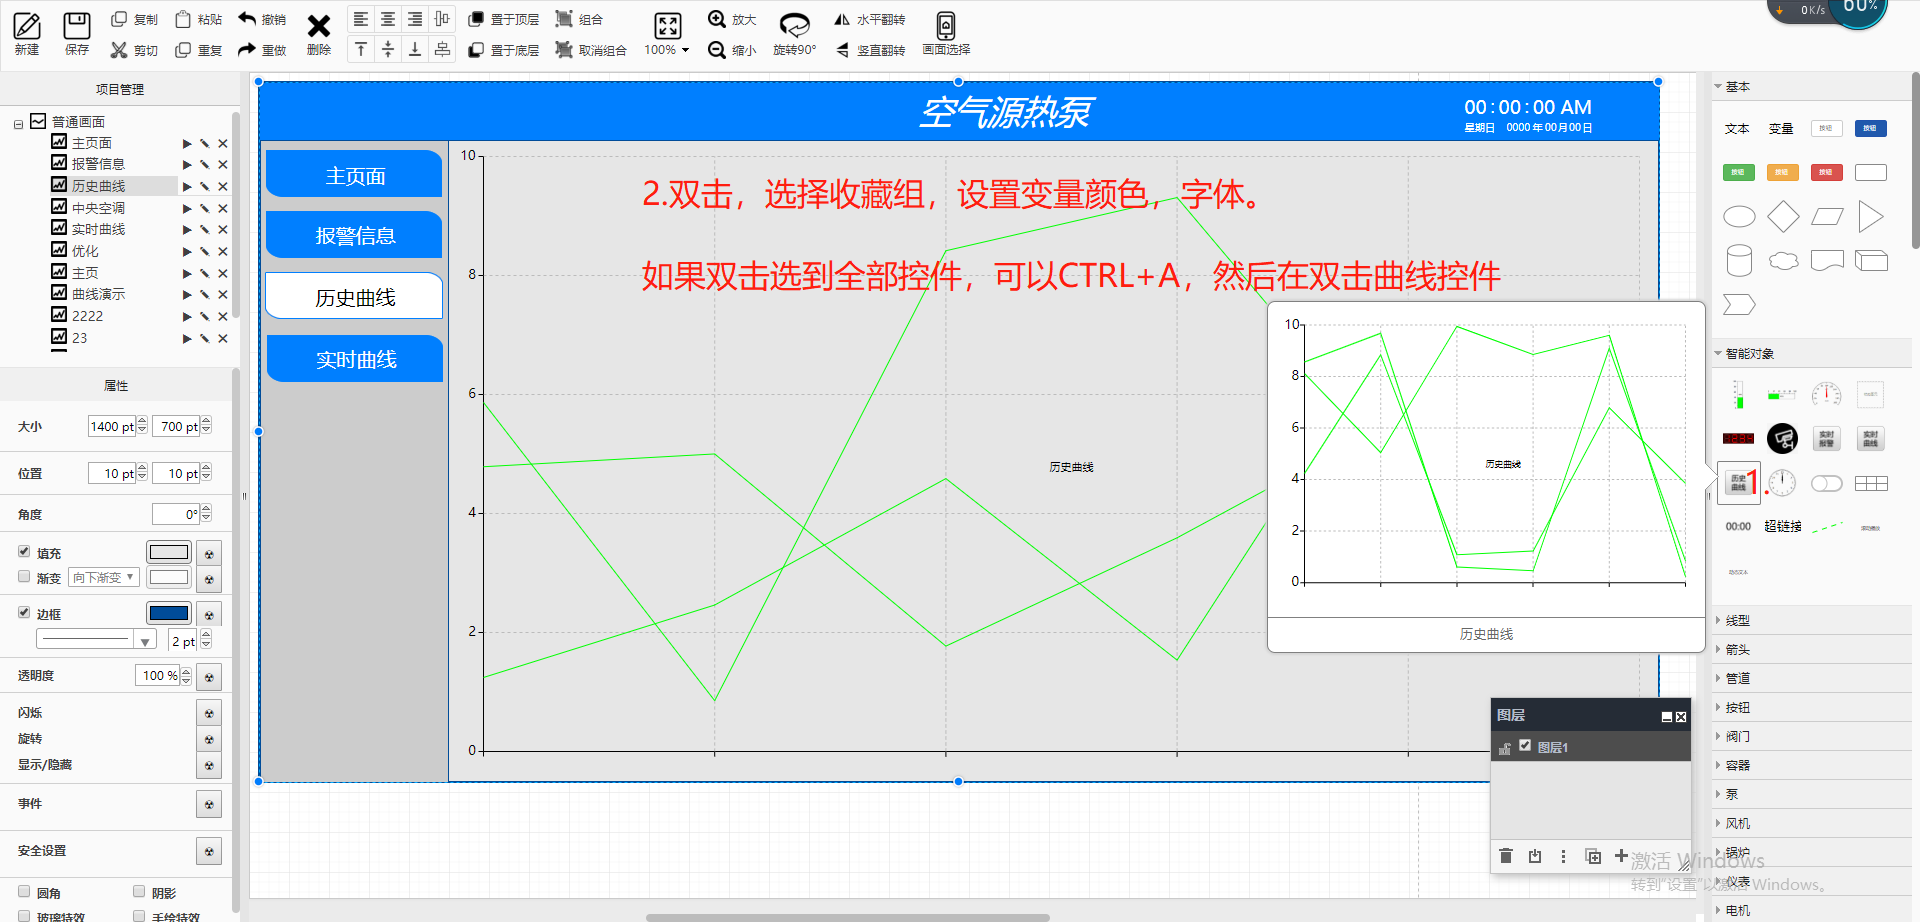Pick the gauge dial smart object
Screen dimensions: 1920x922
pos(1826,394)
